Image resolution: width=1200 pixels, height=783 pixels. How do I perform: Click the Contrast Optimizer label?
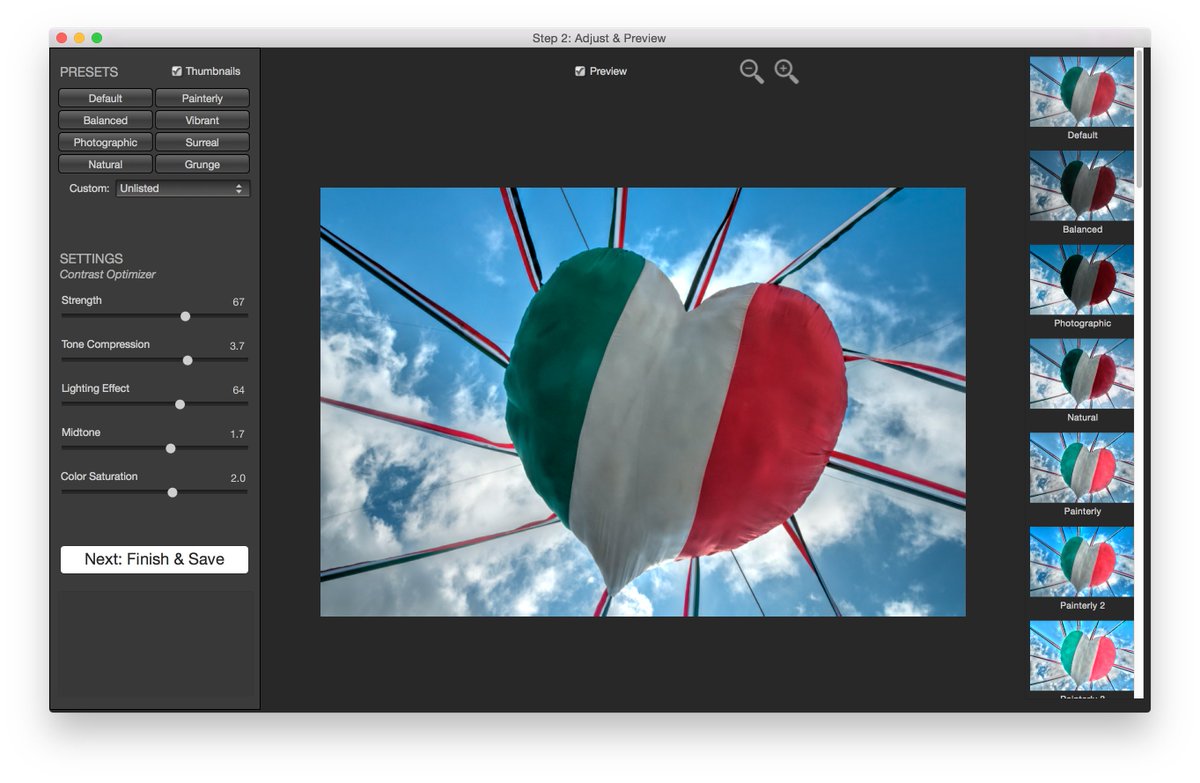coord(108,274)
